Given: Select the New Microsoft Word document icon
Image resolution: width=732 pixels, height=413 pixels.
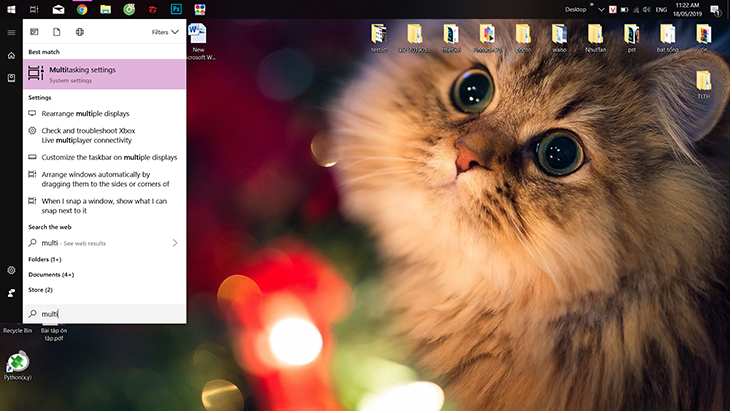Looking at the screenshot, I should click(x=198, y=42).
